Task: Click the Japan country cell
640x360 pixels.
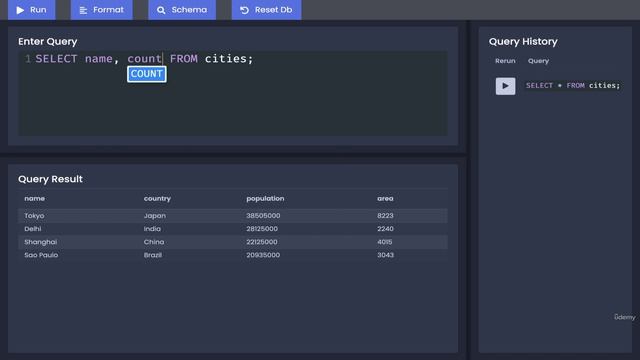Action: pos(155,216)
